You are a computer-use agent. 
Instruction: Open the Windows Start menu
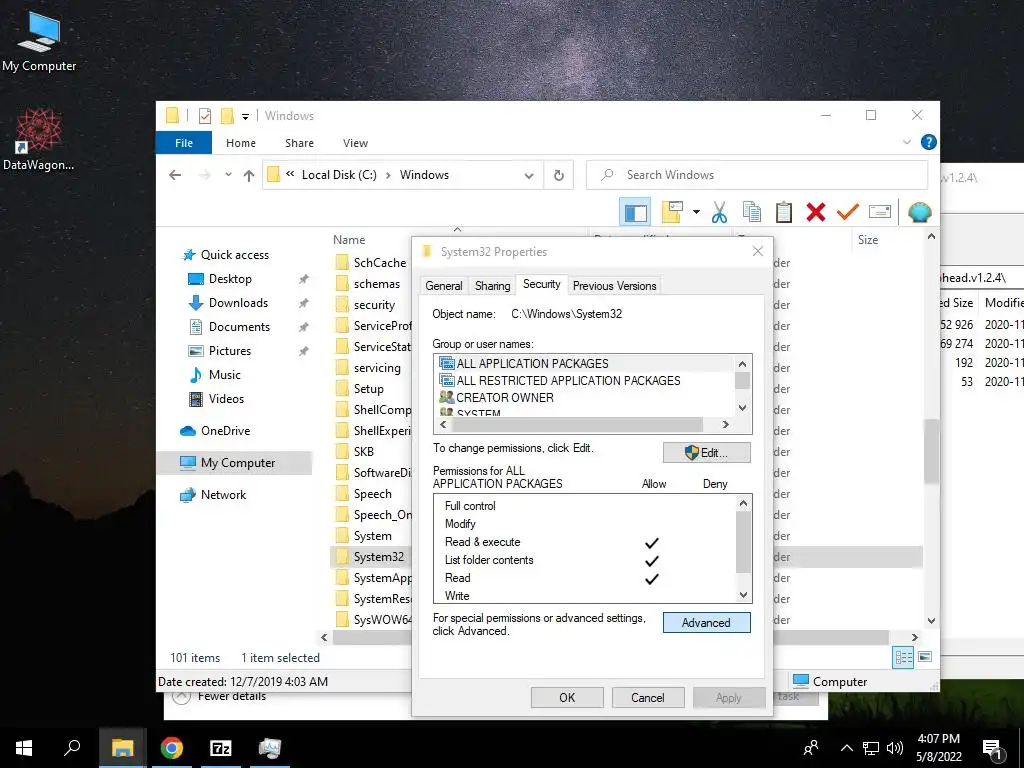pyautogui.click(x=24, y=748)
